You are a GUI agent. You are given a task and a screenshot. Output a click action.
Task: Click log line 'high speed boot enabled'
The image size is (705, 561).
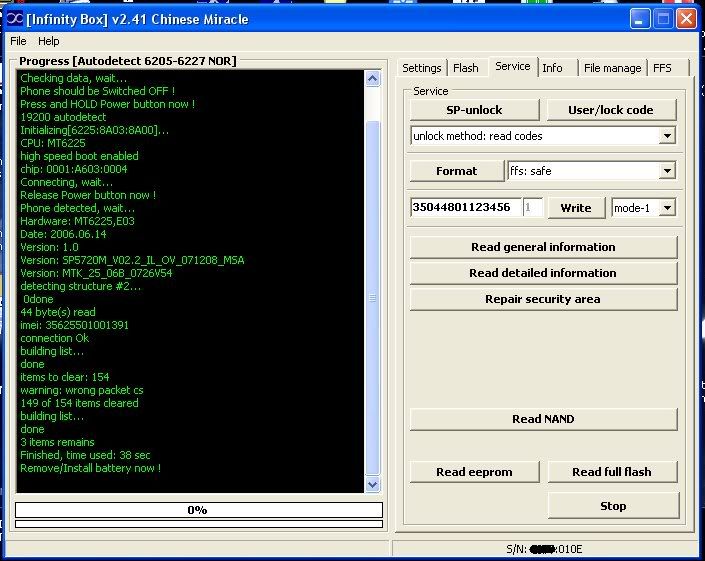tap(79, 156)
